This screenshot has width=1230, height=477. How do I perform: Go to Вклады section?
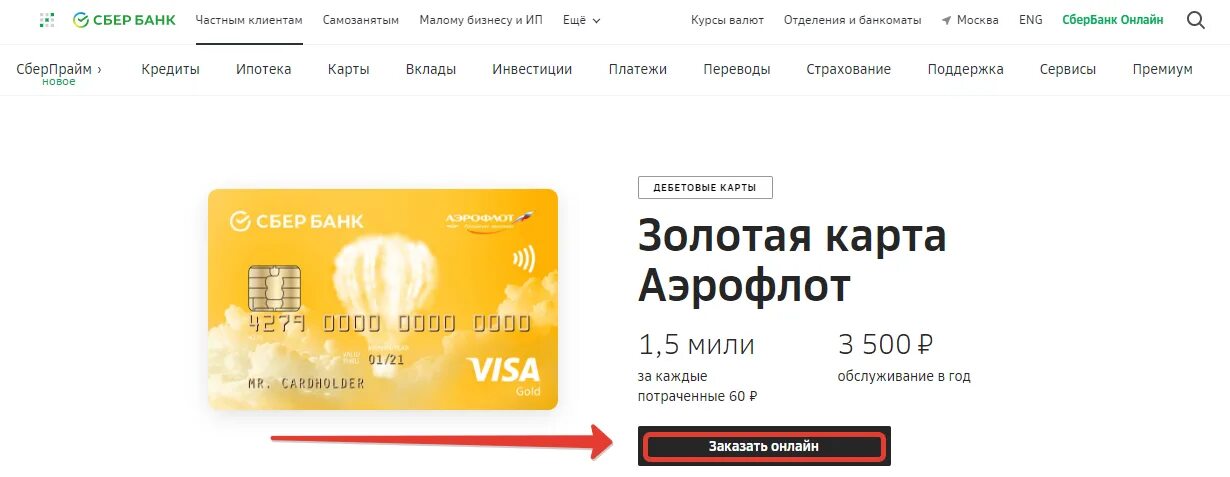pos(431,69)
